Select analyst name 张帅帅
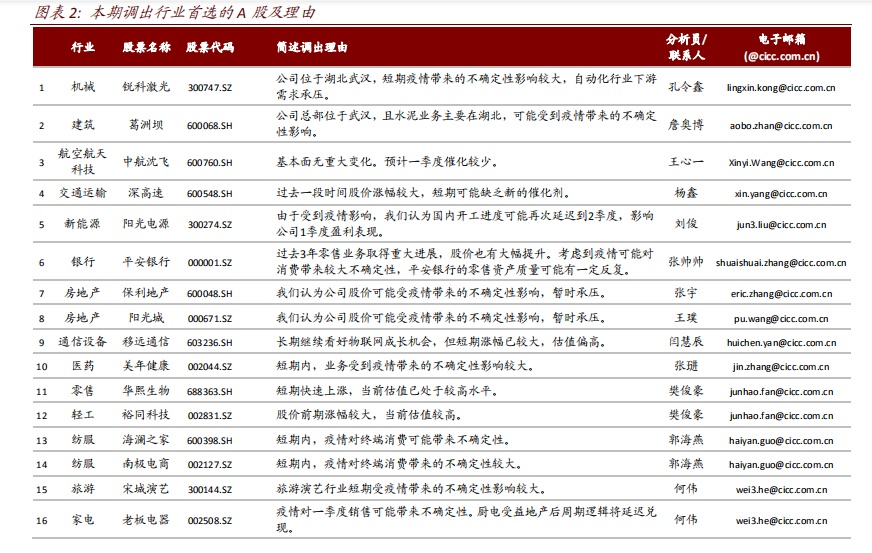The width and height of the screenshot is (872, 553). click(x=686, y=261)
